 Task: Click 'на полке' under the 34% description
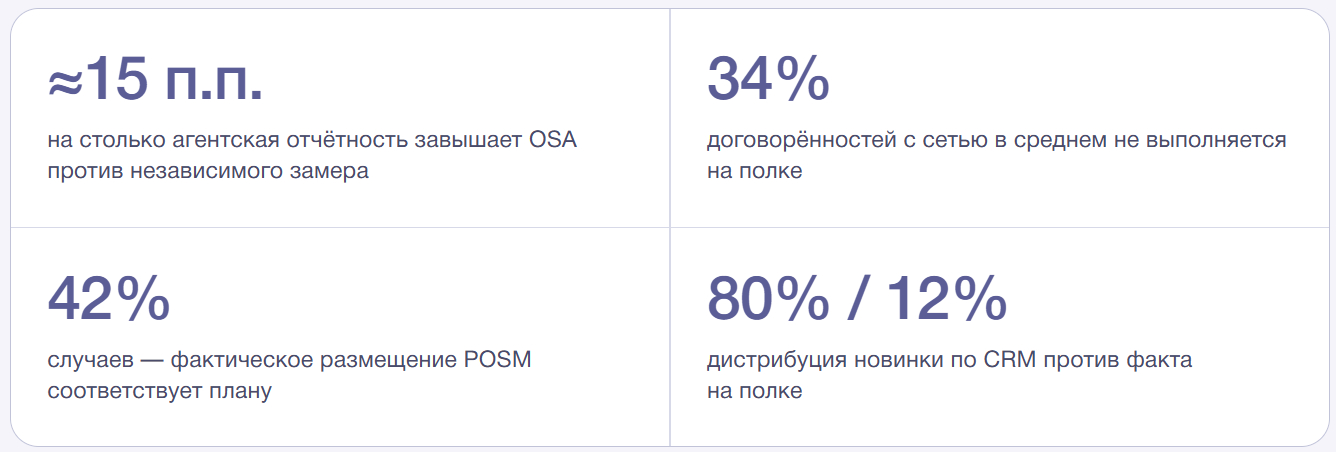click(755, 171)
